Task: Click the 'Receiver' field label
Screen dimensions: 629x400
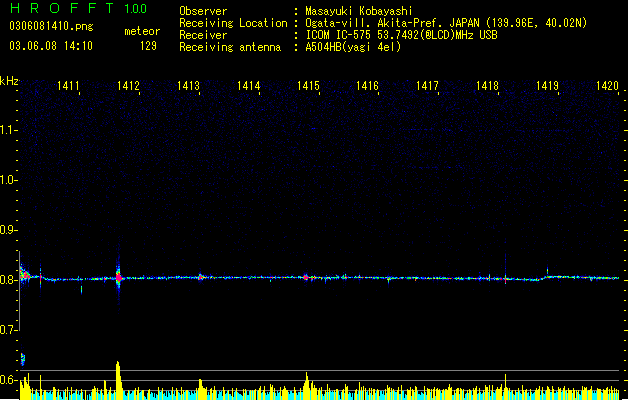Action: click(203, 35)
